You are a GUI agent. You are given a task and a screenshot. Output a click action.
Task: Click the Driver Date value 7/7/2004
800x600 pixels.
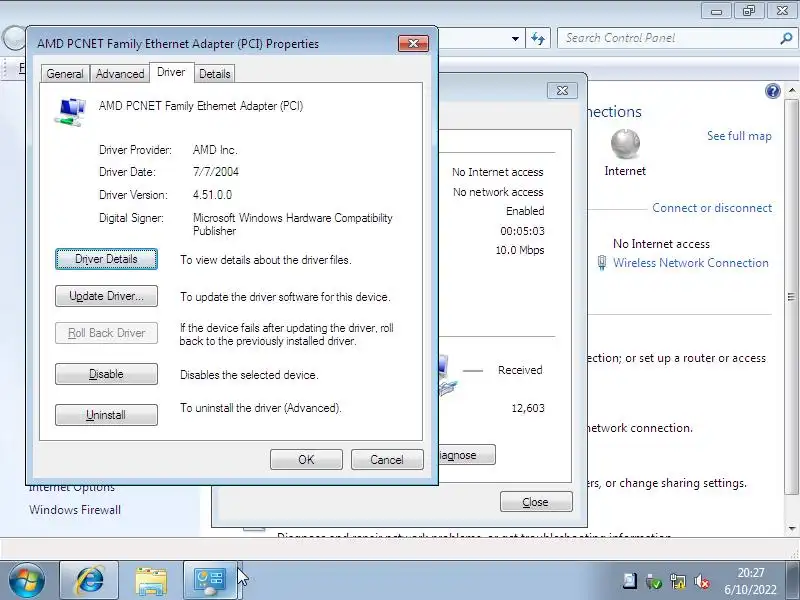coord(216,172)
